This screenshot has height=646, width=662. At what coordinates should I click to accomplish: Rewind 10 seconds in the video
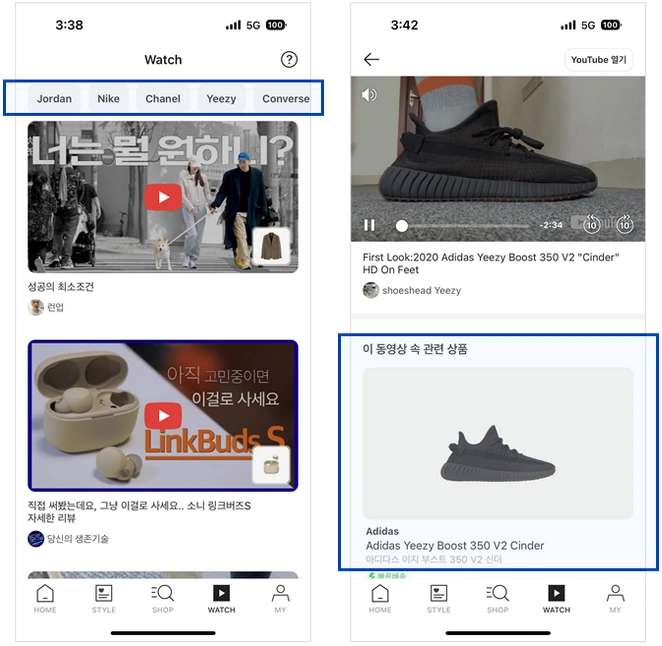(591, 224)
